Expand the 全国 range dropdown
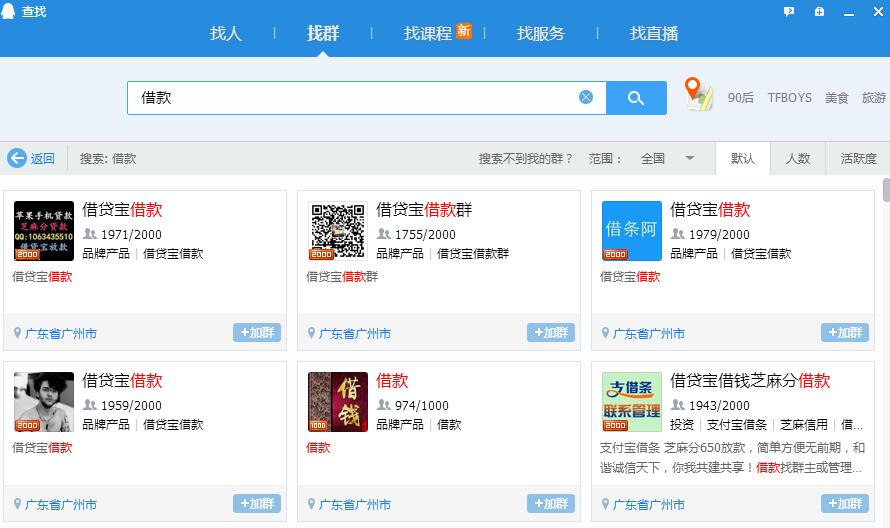Screen dimensions: 890x528 pyautogui.click(x=690, y=158)
